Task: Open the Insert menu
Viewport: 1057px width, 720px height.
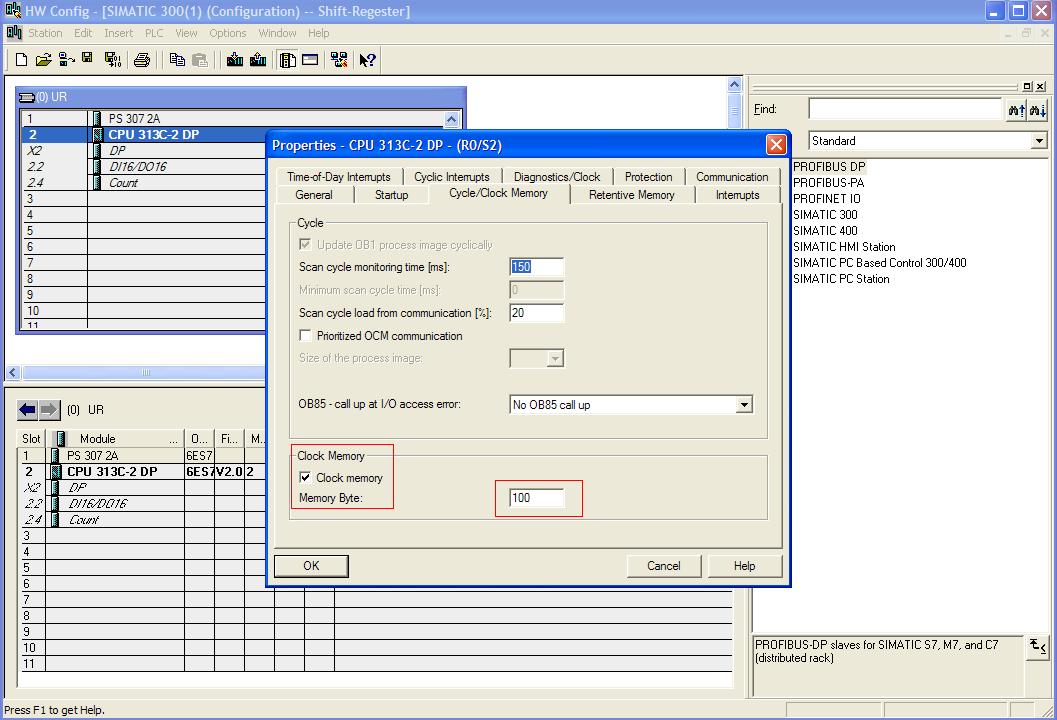Action: click(x=119, y=33)
